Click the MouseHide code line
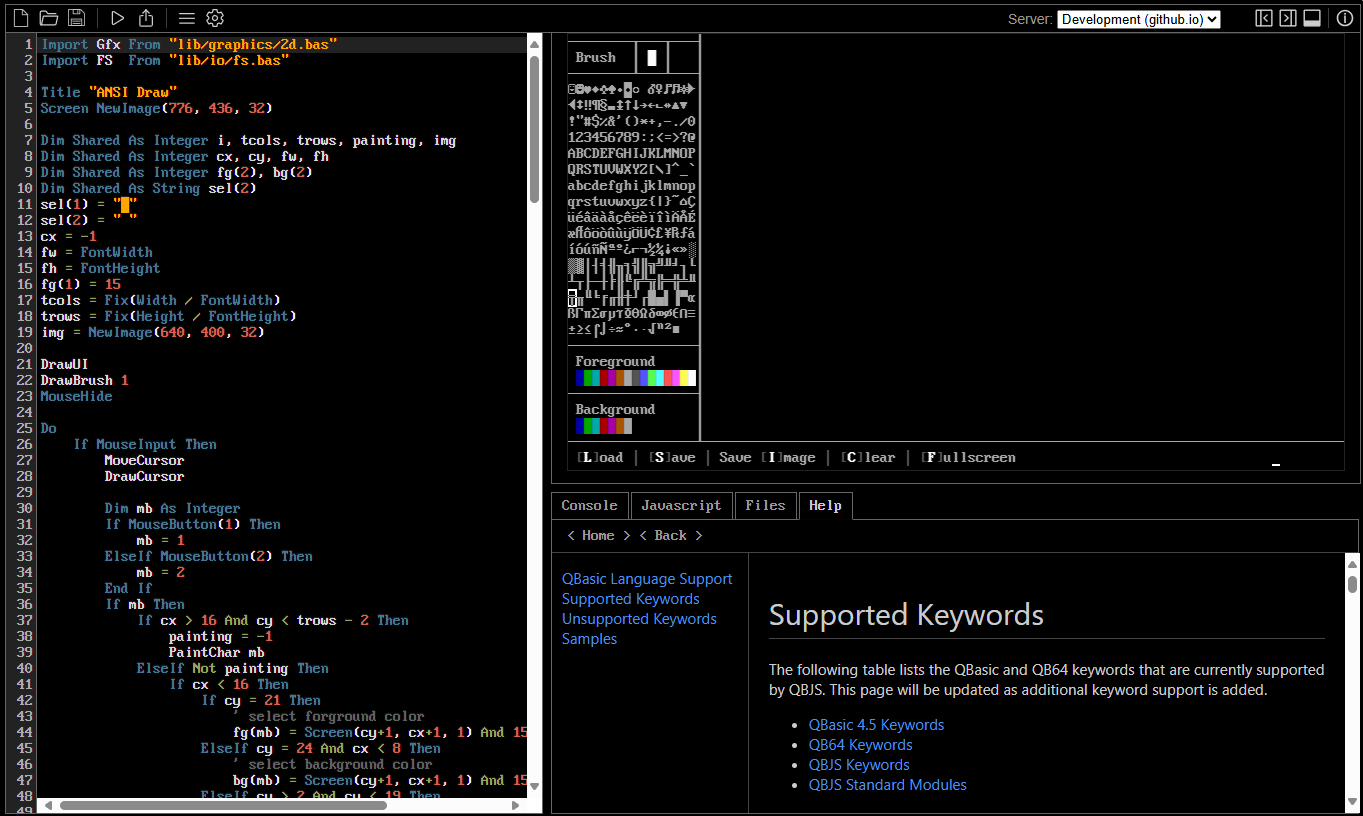The image size is (1363, 816). coord(76,396)
